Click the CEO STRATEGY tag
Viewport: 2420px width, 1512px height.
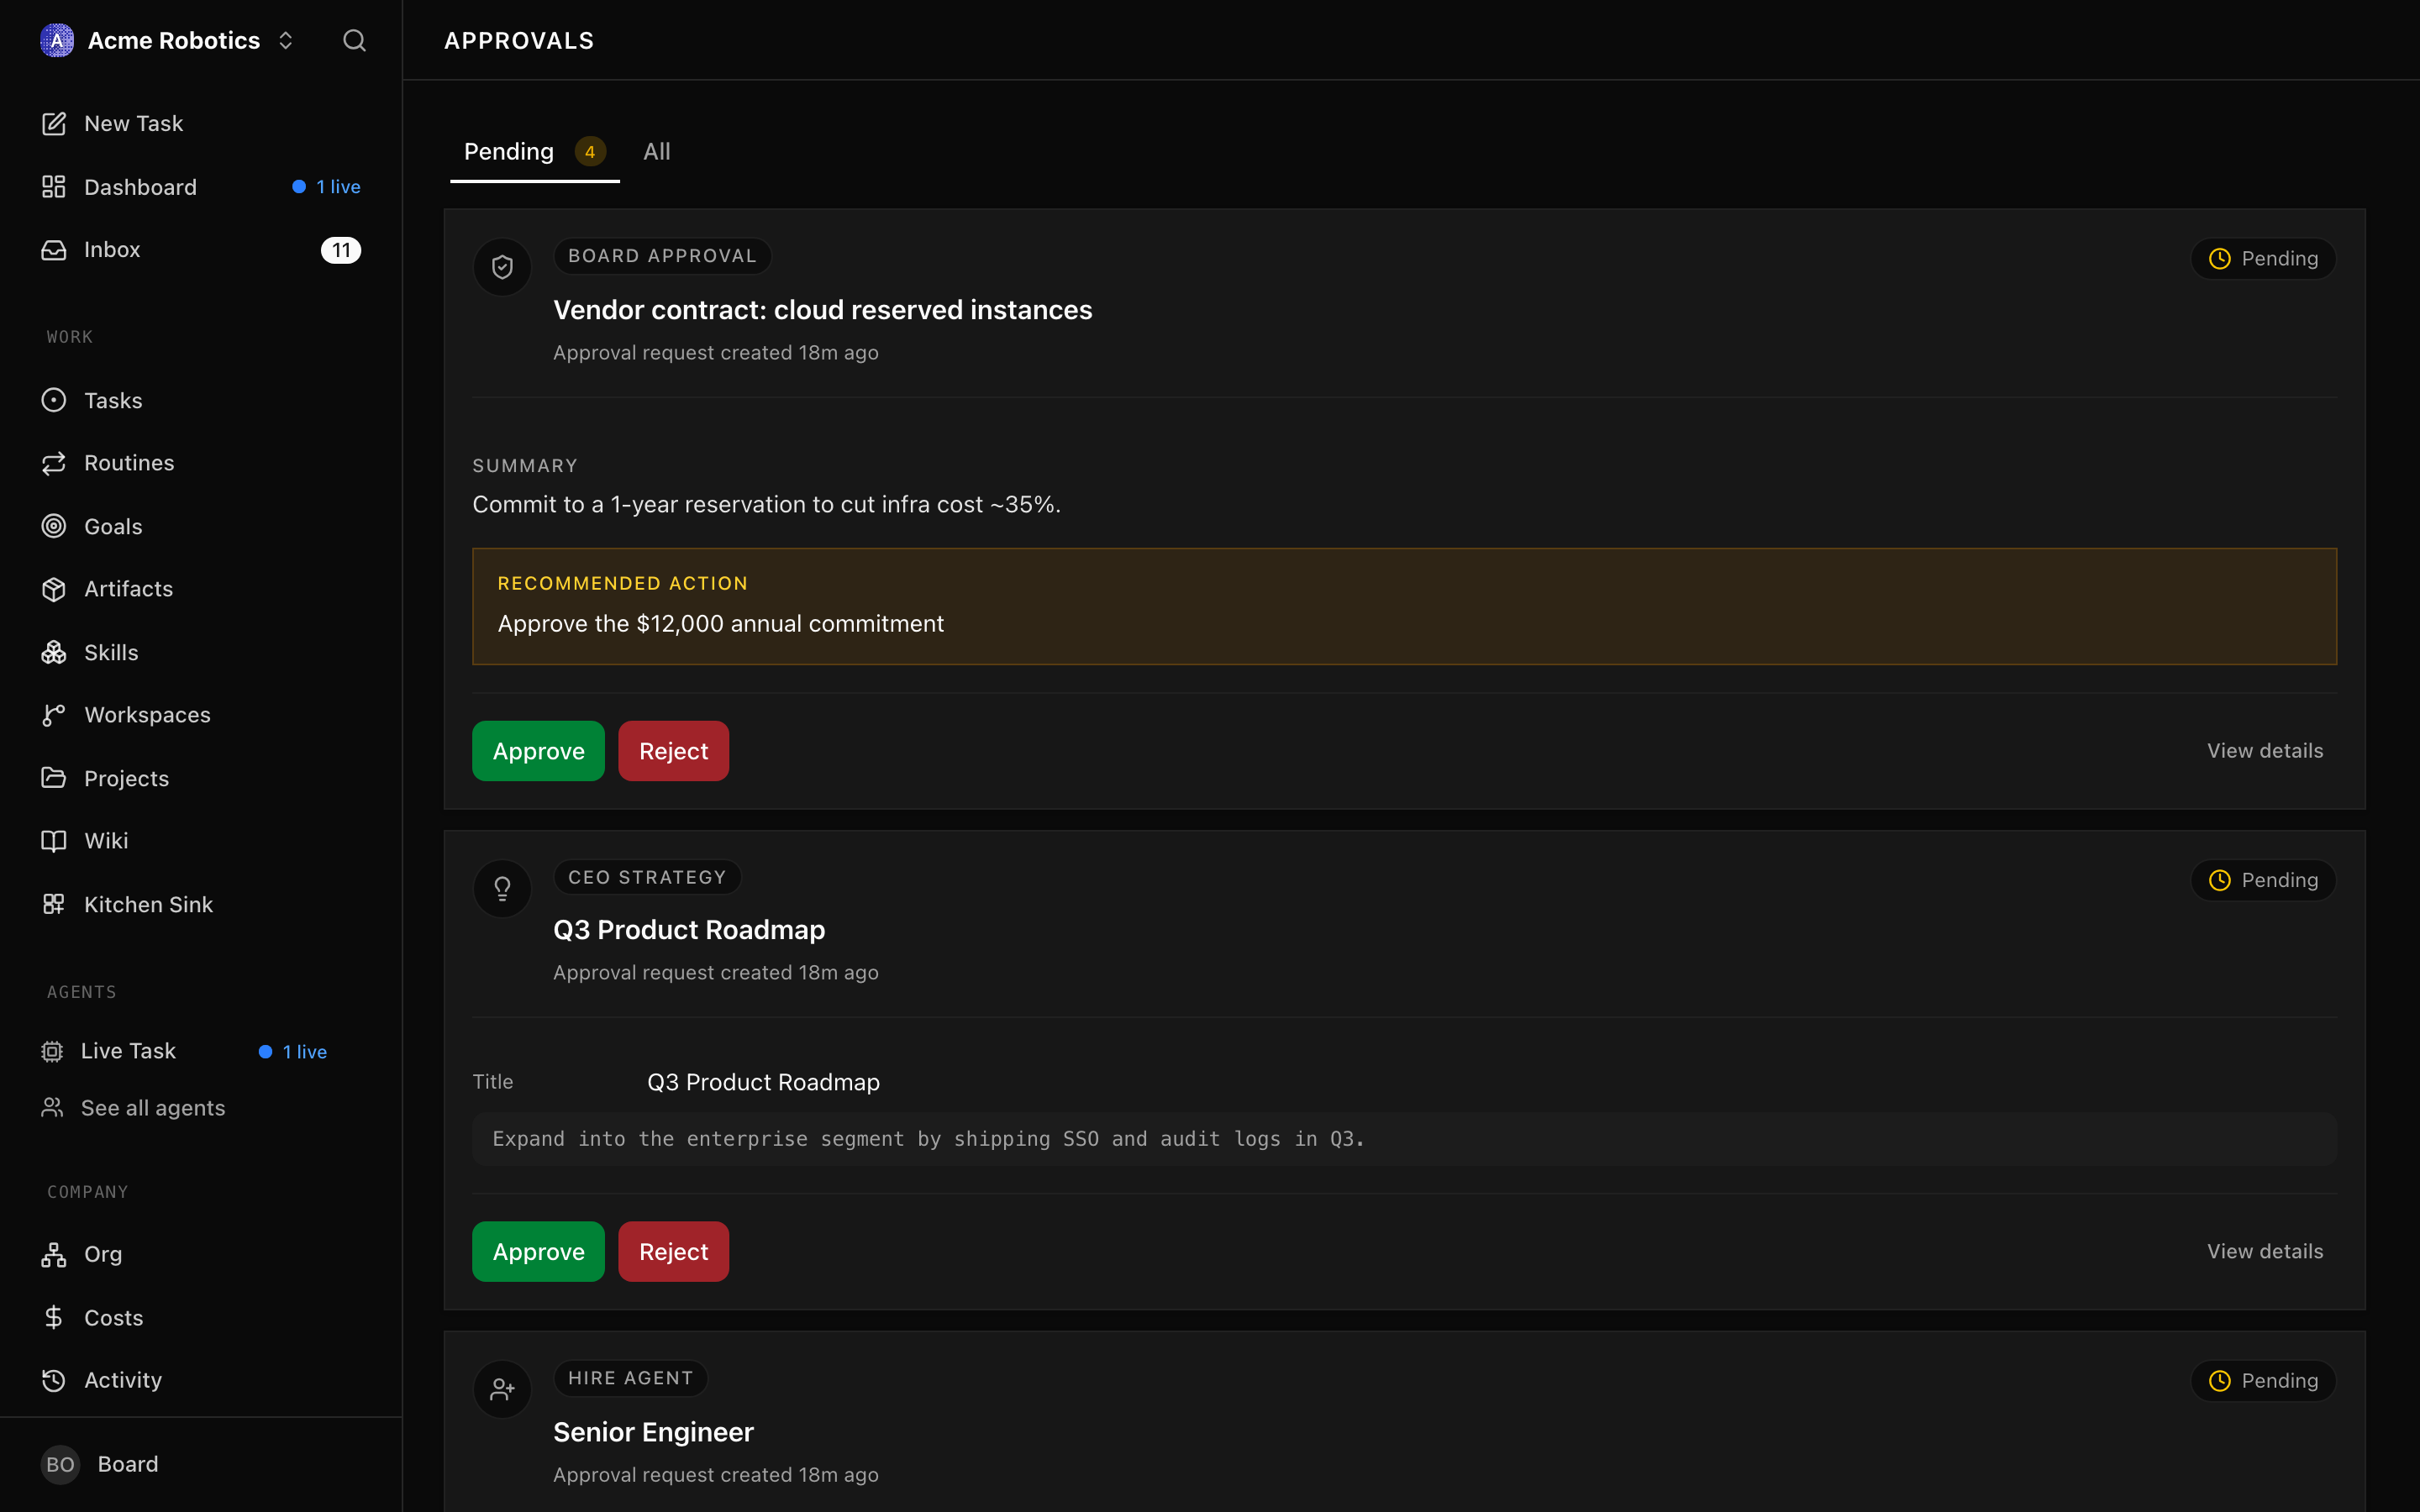(647, 877)
